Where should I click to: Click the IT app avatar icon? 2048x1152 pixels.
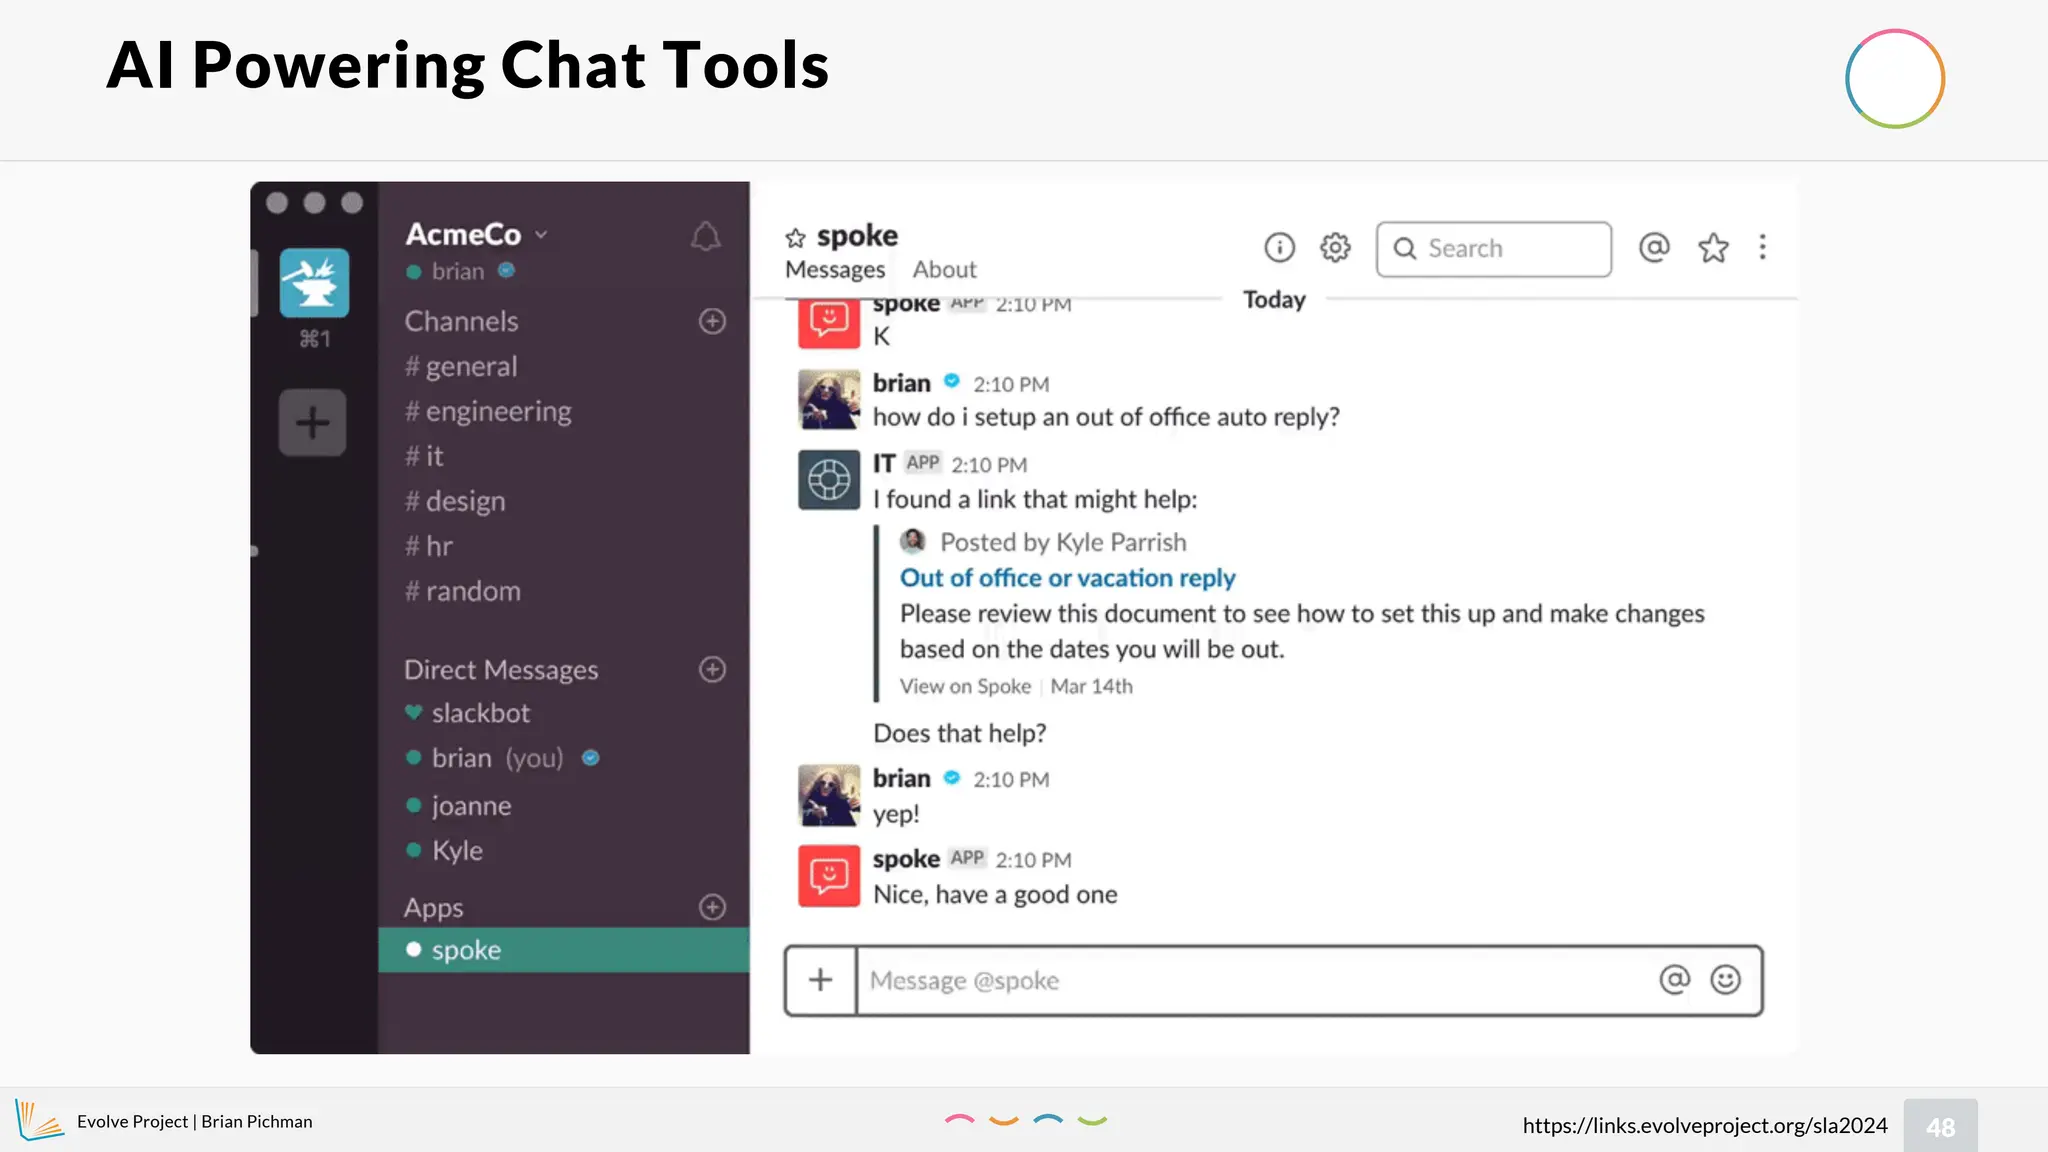[x=829, y=480]
